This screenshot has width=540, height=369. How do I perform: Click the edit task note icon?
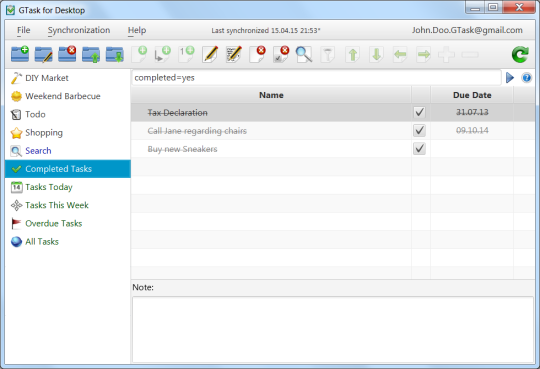click(x=234, y=54)
